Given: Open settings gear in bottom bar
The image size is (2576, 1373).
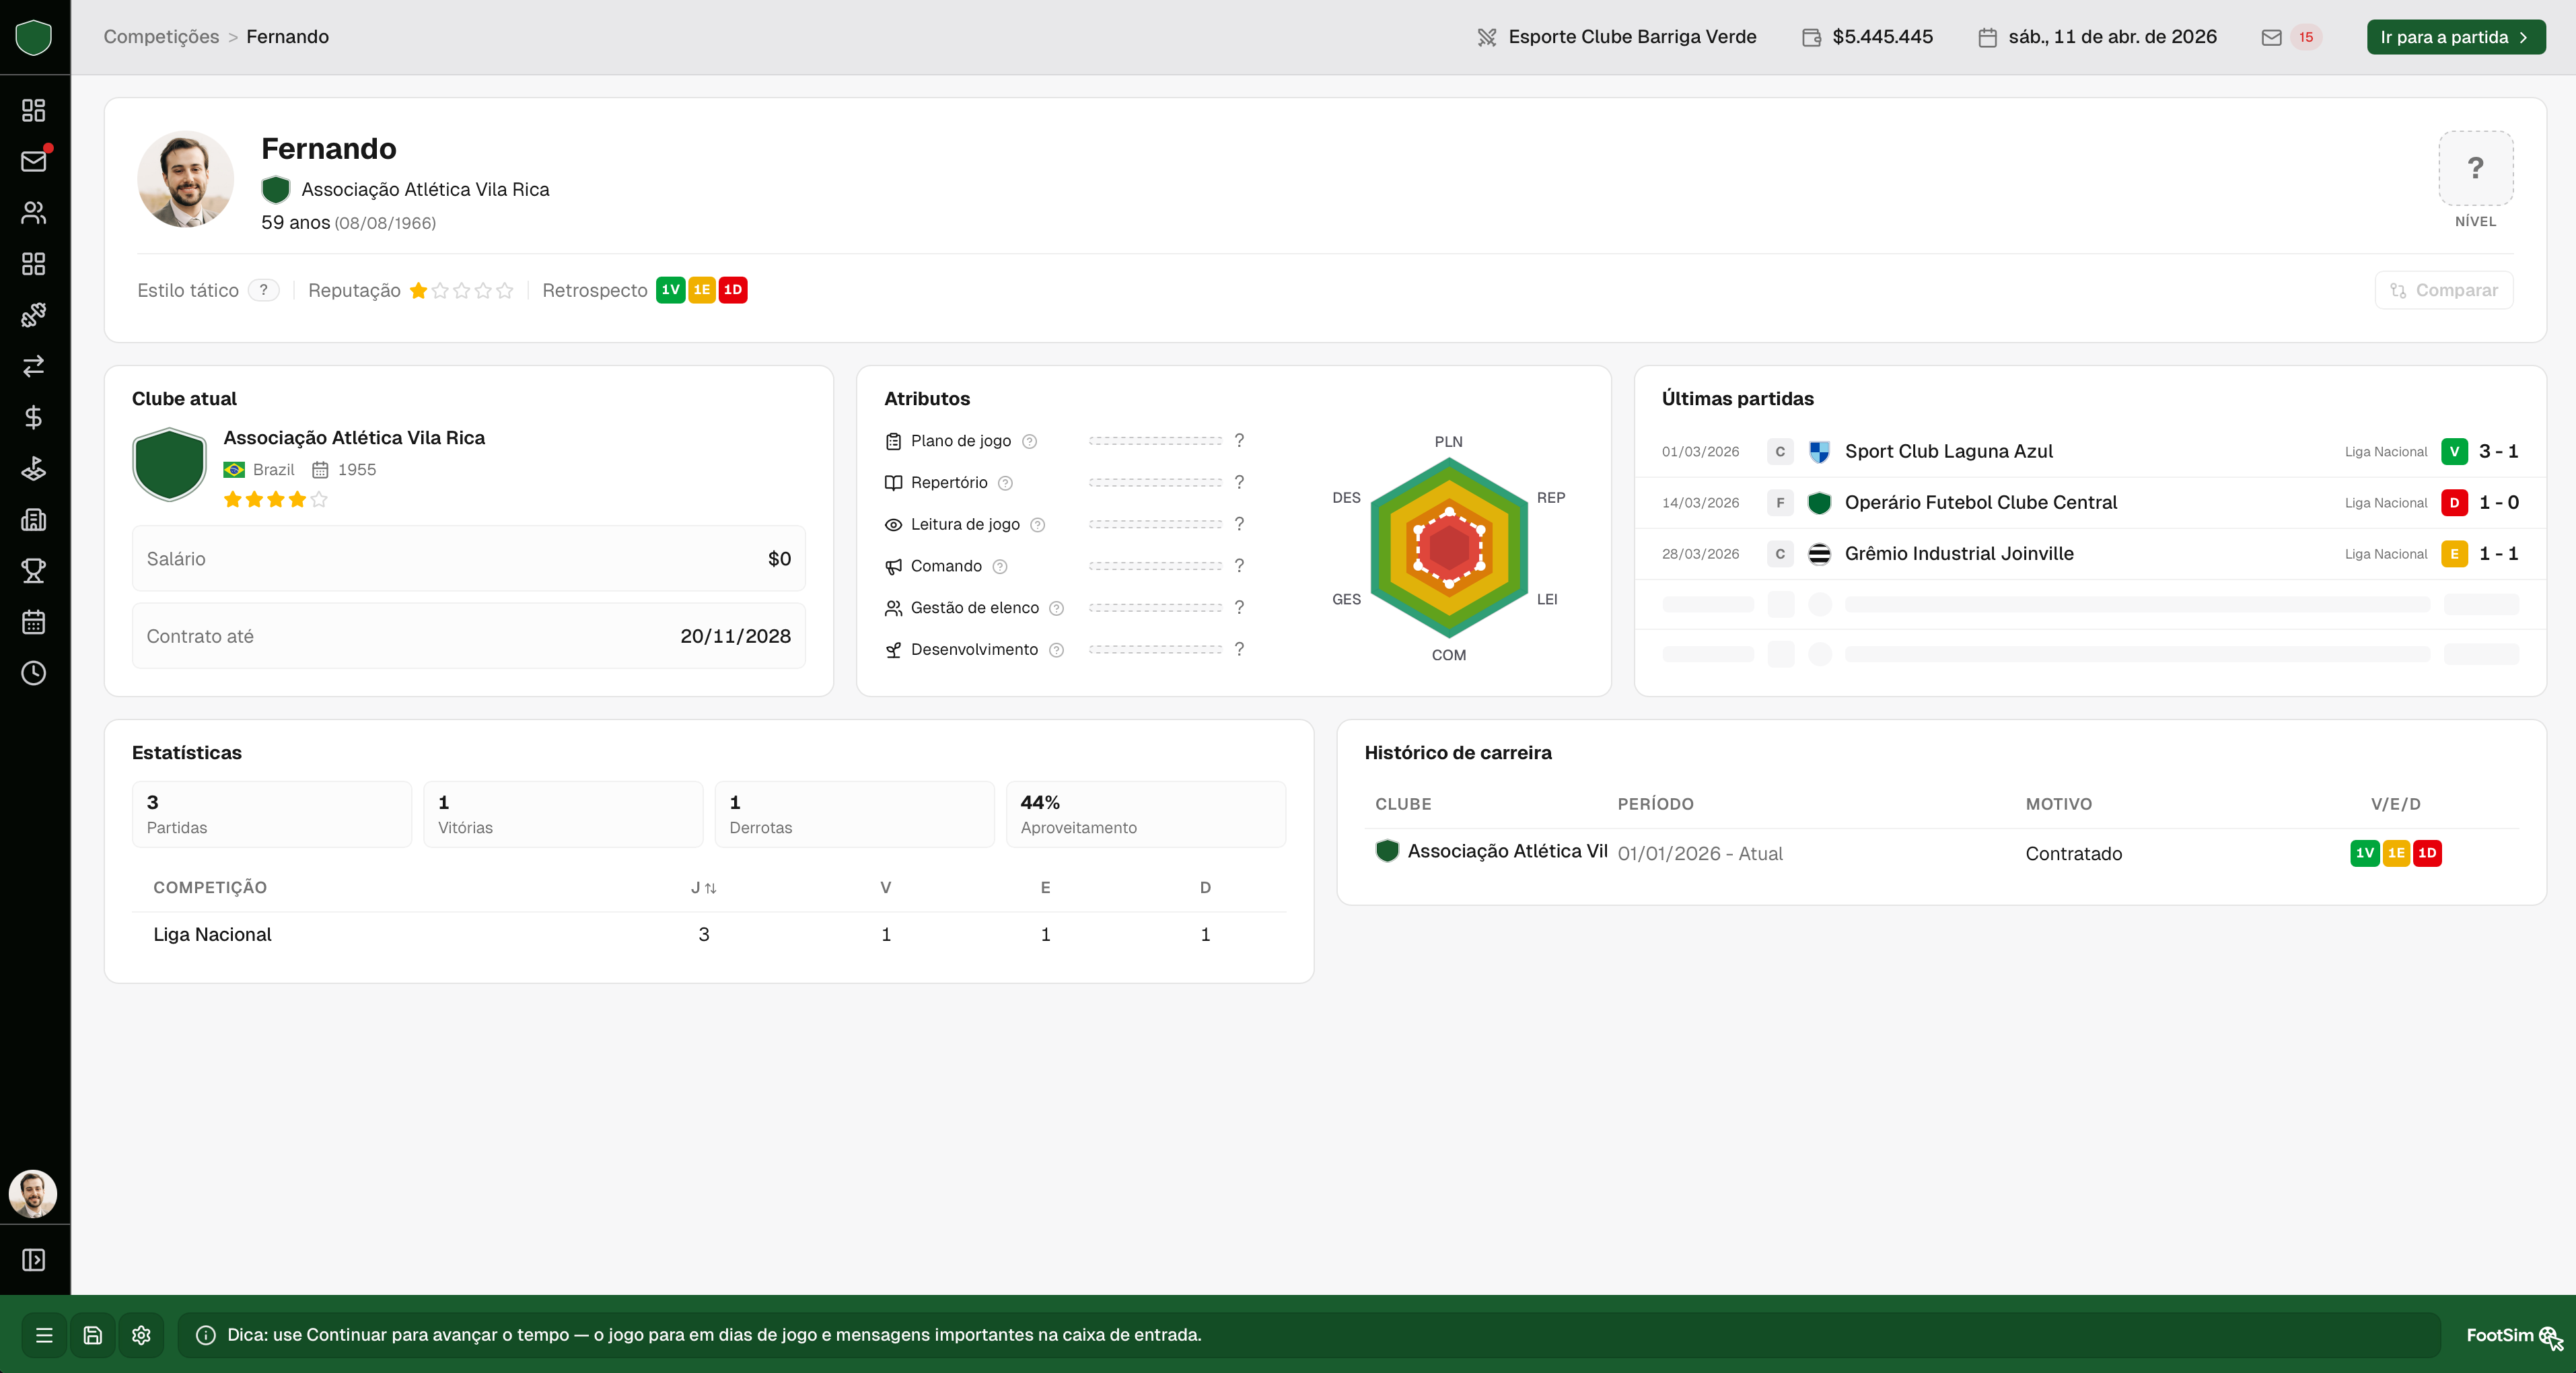Looking at the screenshot, I should pyautogui.click(x=141, y=1335).
